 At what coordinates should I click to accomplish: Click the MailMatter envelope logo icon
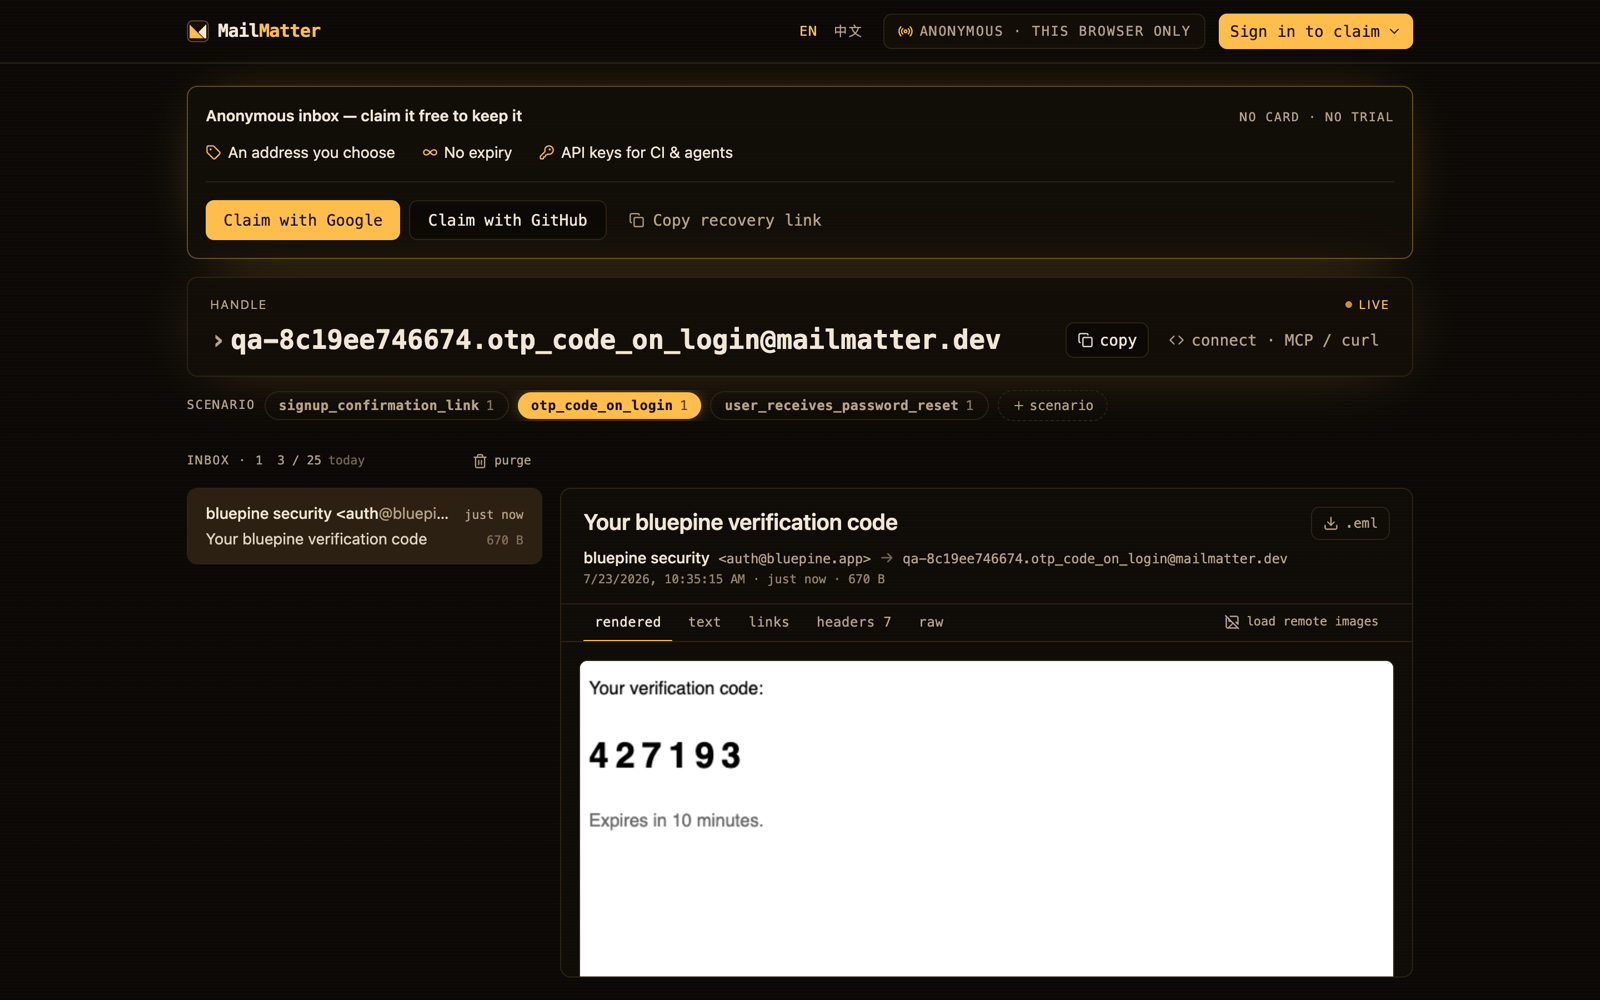click(198, 31)
